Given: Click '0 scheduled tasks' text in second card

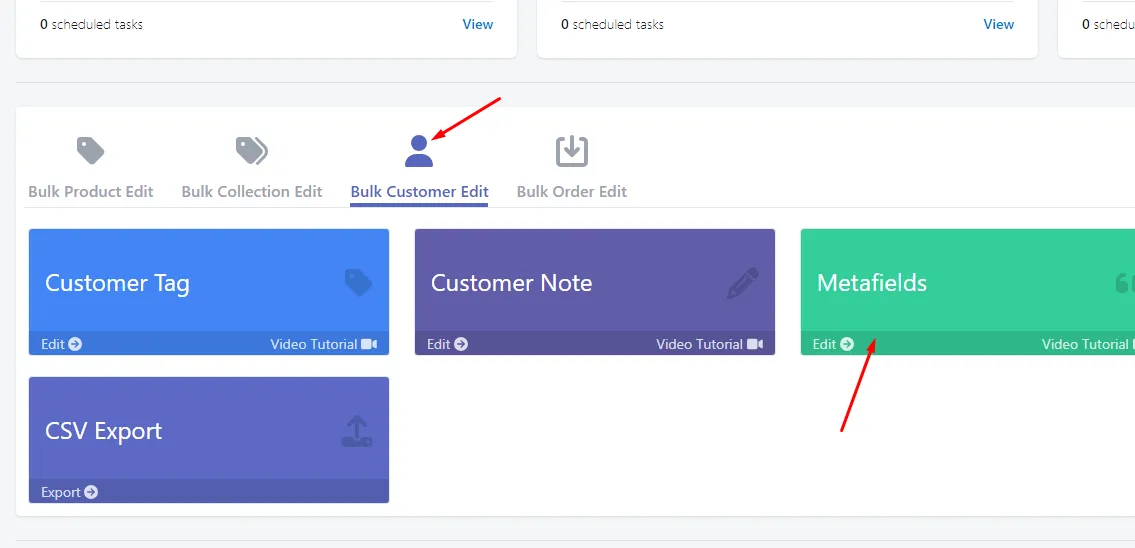Looking at the screenshot, I should click(612, 24).
